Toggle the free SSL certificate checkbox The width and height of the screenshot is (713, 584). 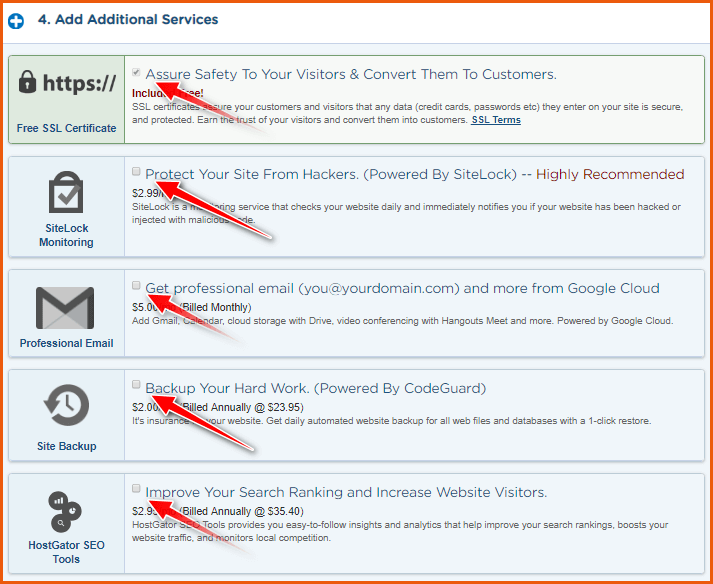tap(136, 72)
